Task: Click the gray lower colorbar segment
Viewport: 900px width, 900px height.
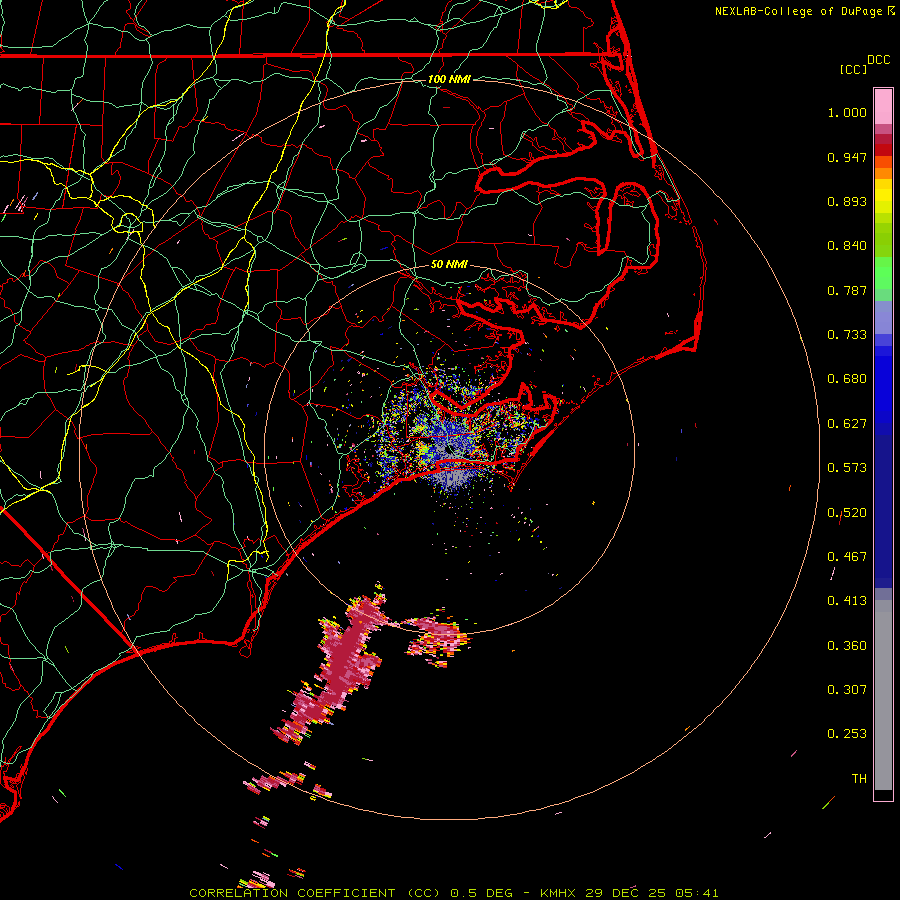Action: pyautogui.click(x=883, y=695)
